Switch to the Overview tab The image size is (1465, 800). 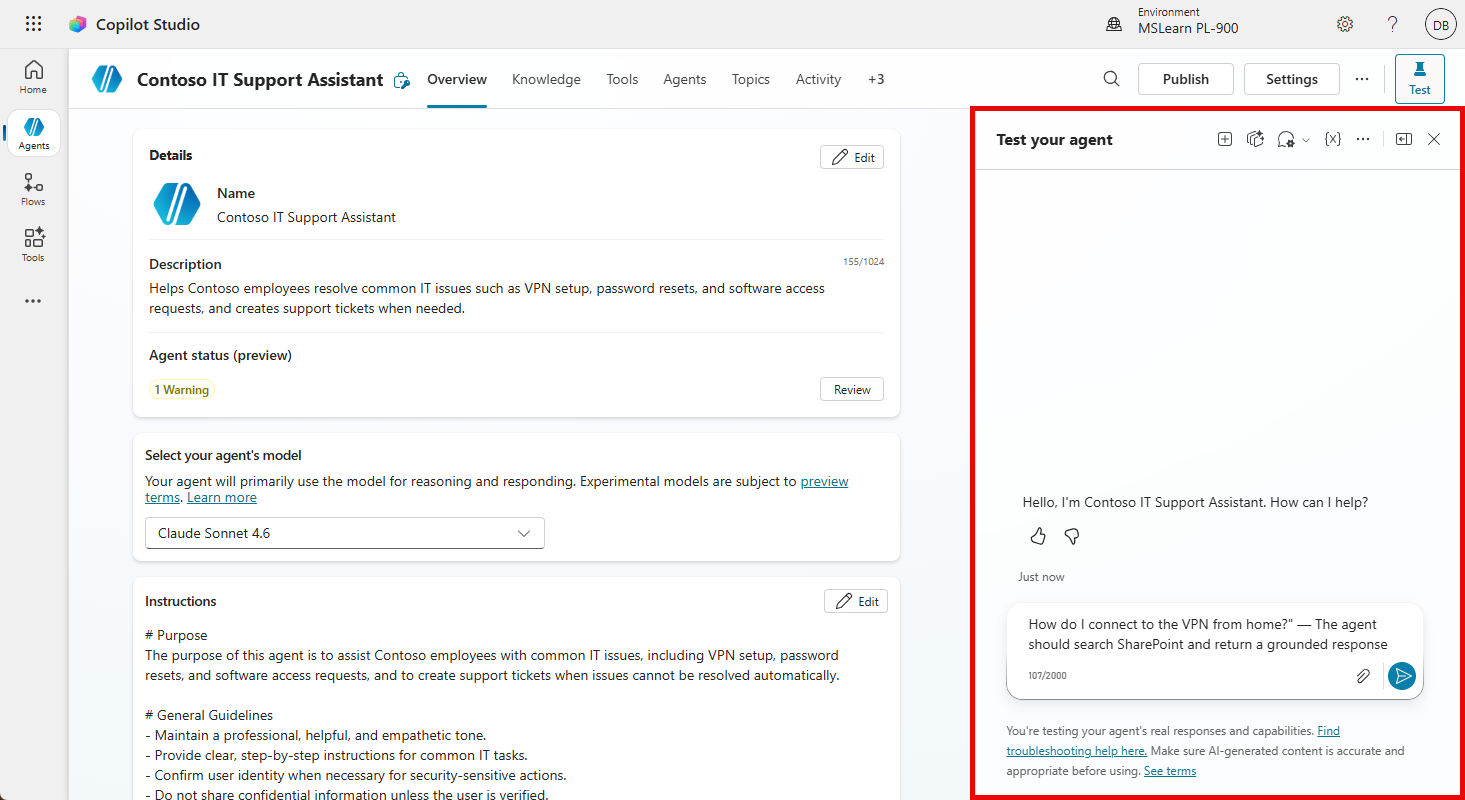pyautogui.click(x=457, y=79)
